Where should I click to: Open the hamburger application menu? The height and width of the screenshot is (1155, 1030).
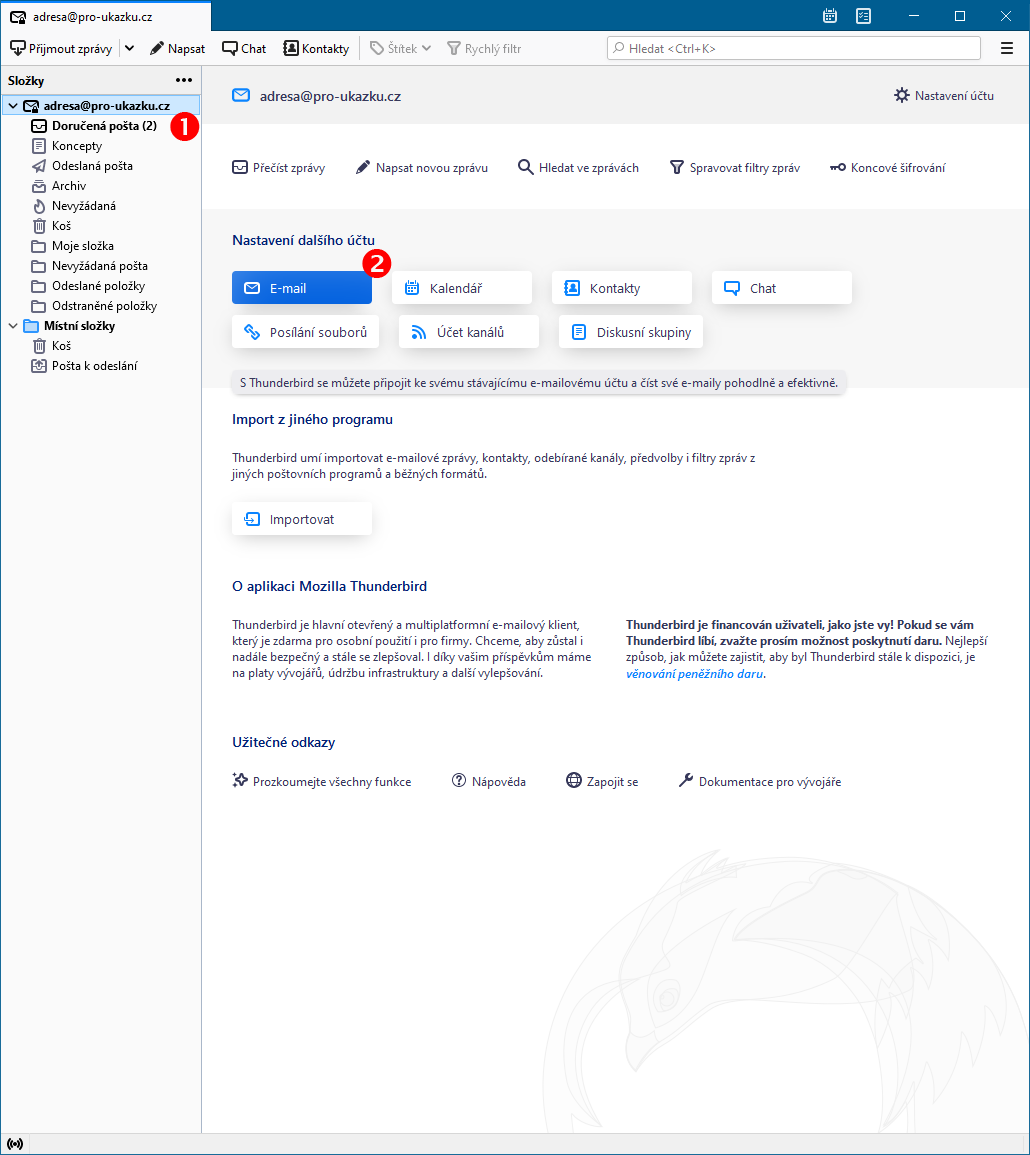(x=1006, y=49)
